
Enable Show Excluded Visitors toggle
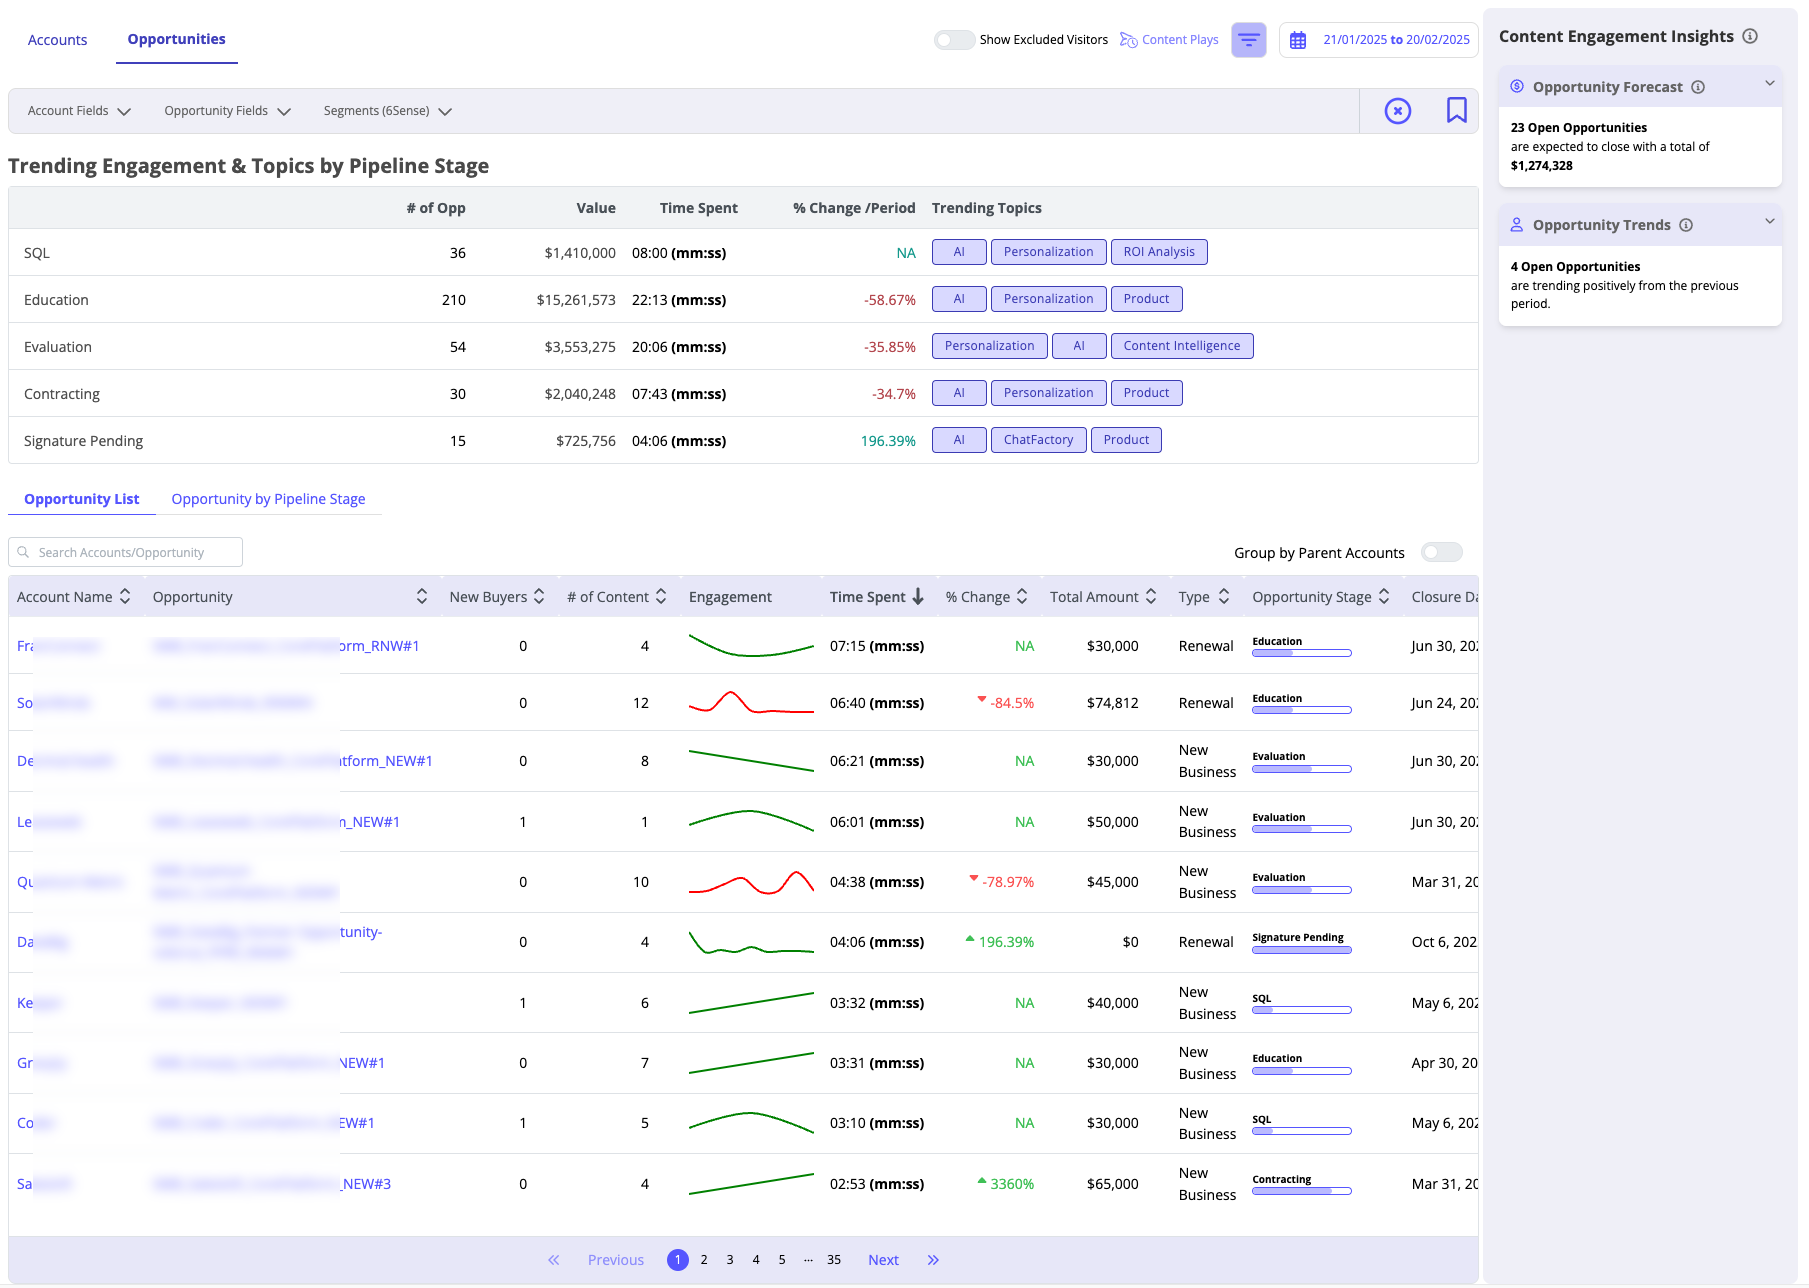[954, 40]
